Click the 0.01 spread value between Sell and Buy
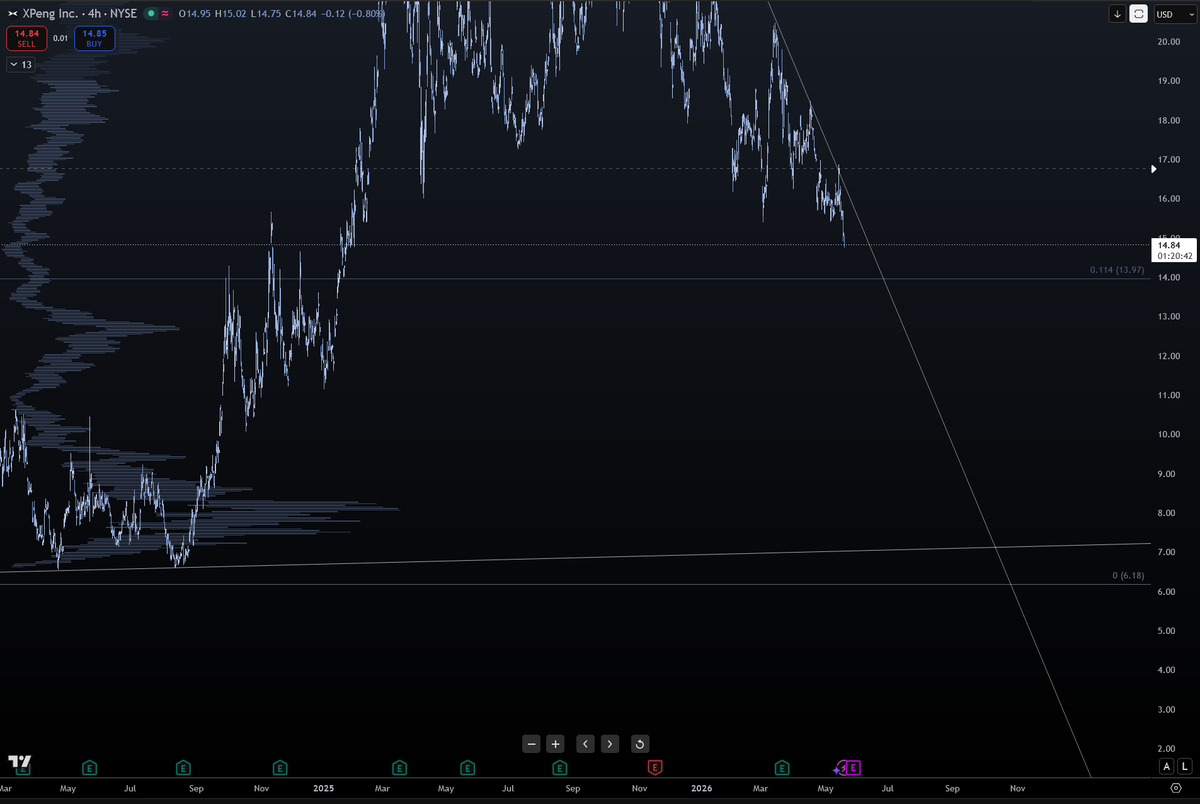The image size is (1200, 804). pos(62,39)
